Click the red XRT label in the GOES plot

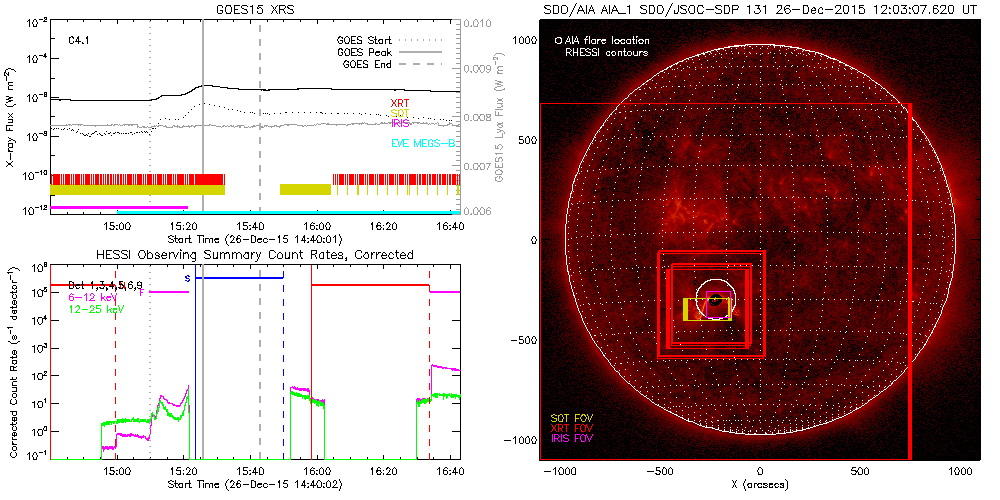(x=400, y=104)
